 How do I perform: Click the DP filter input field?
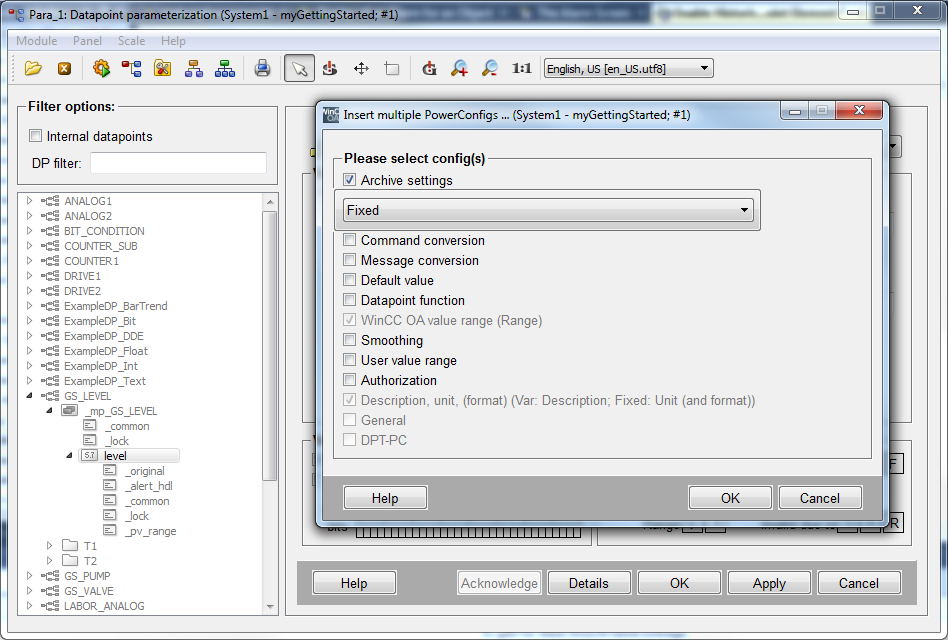[178, 163]
